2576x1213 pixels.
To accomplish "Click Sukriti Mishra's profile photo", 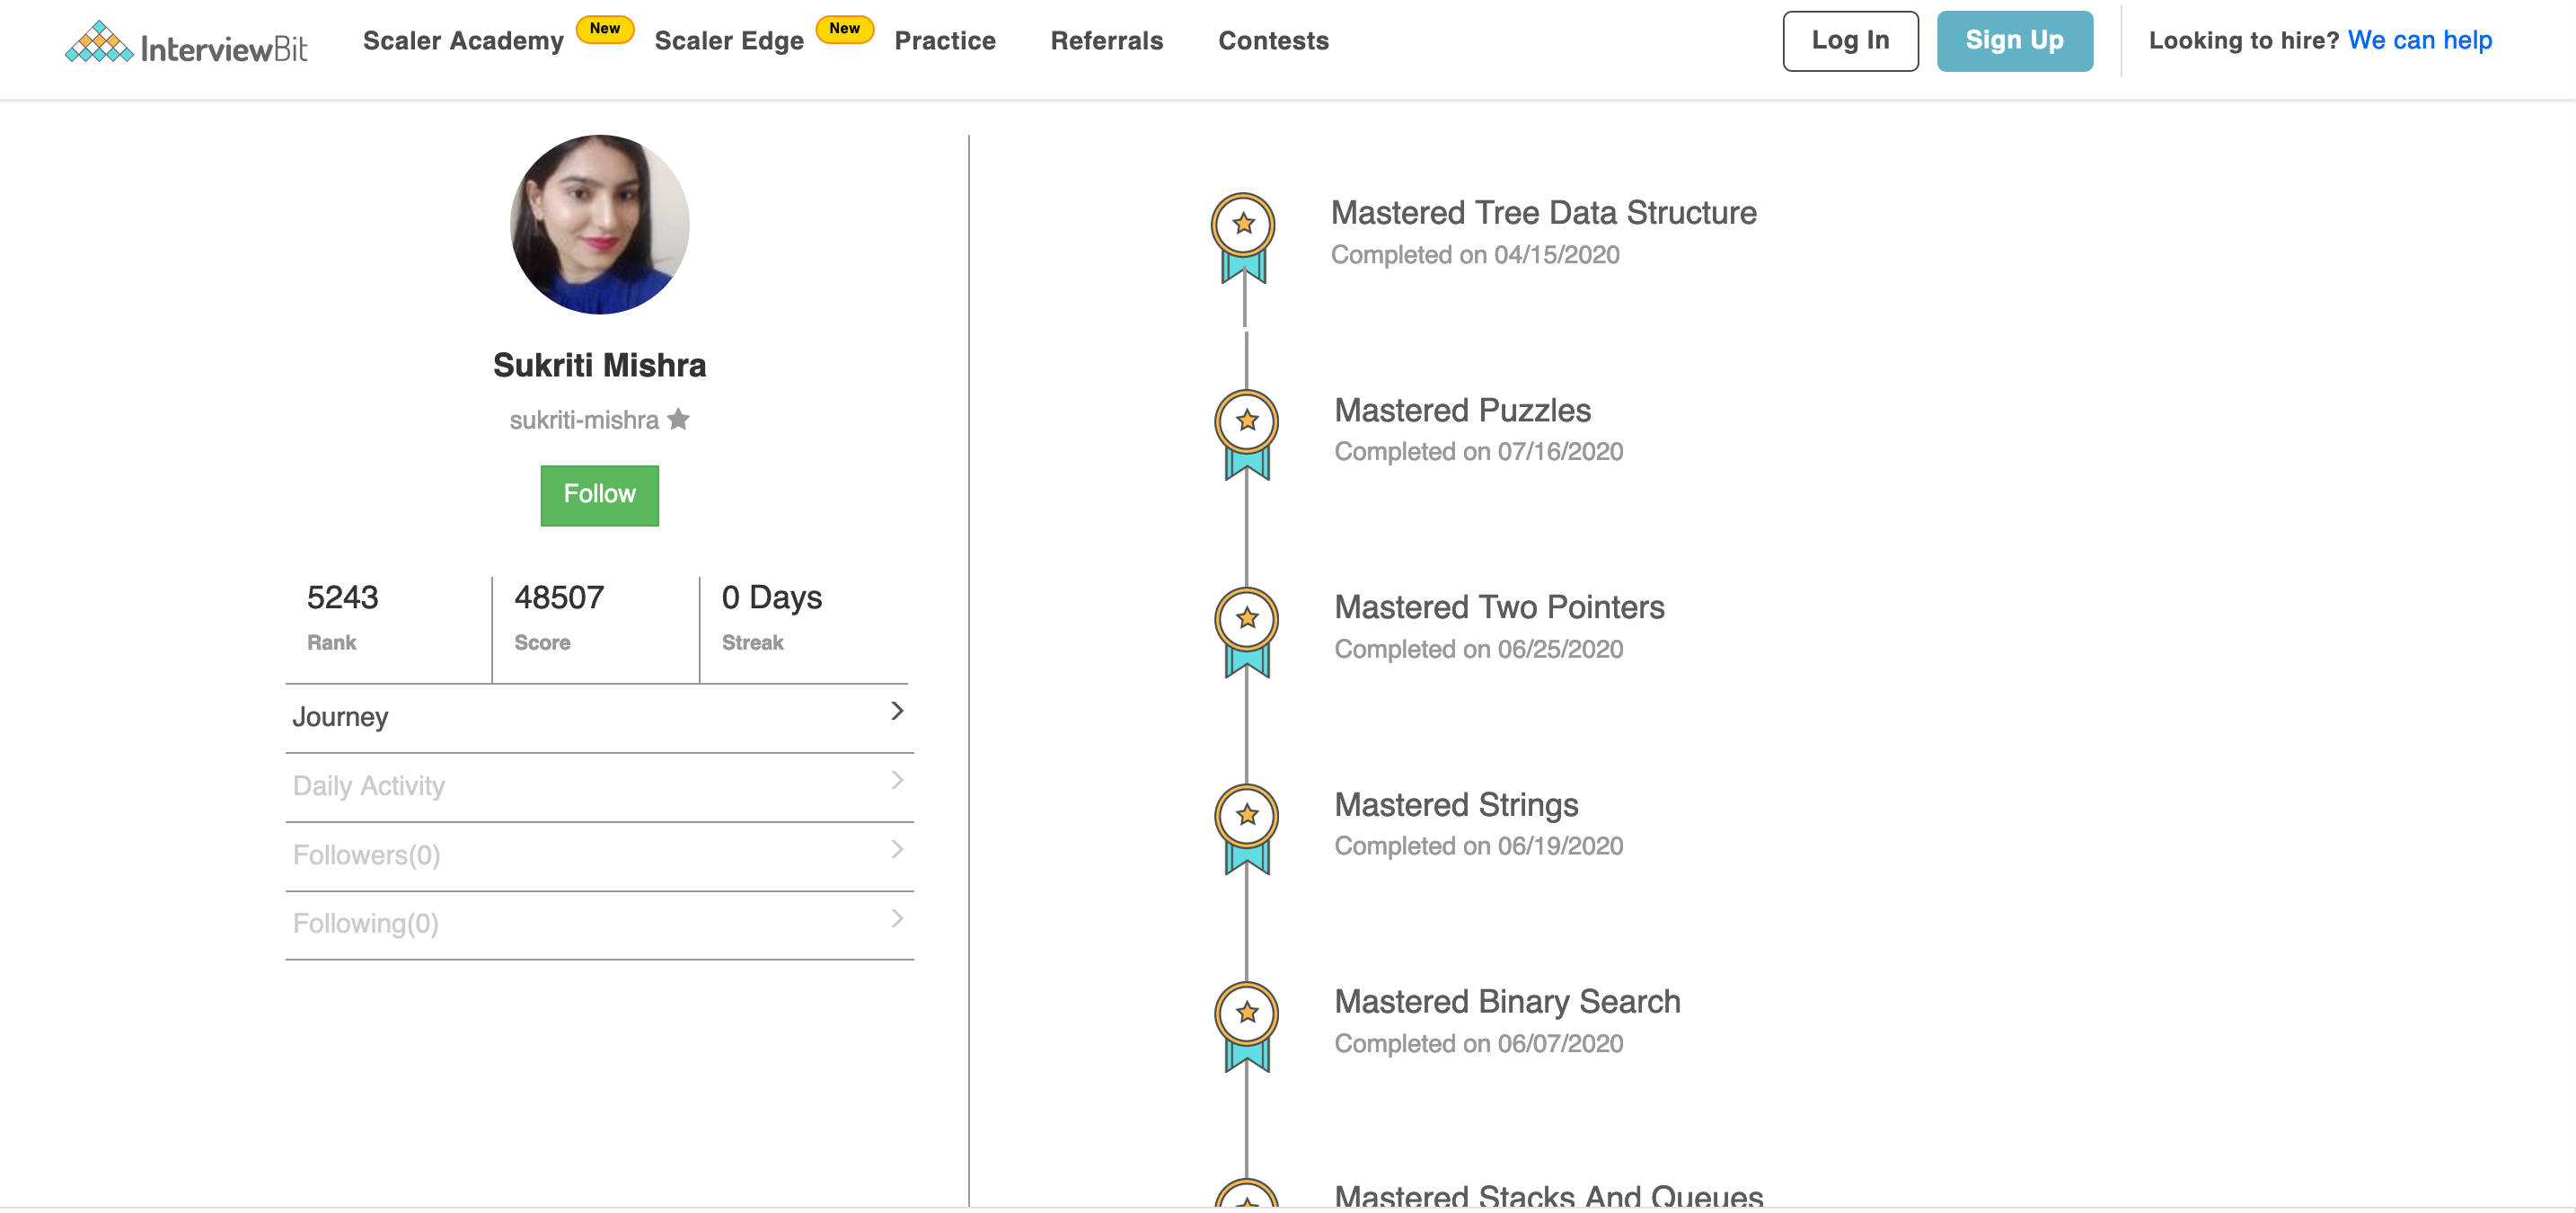I will tap(600, 224).
